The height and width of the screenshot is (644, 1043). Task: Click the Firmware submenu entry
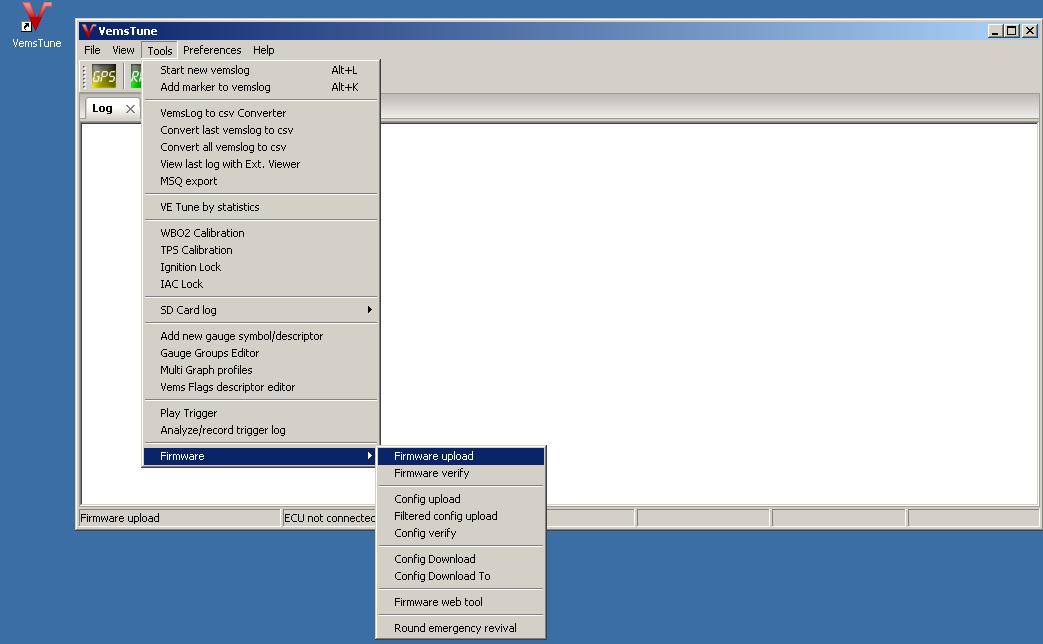point(261,456)
